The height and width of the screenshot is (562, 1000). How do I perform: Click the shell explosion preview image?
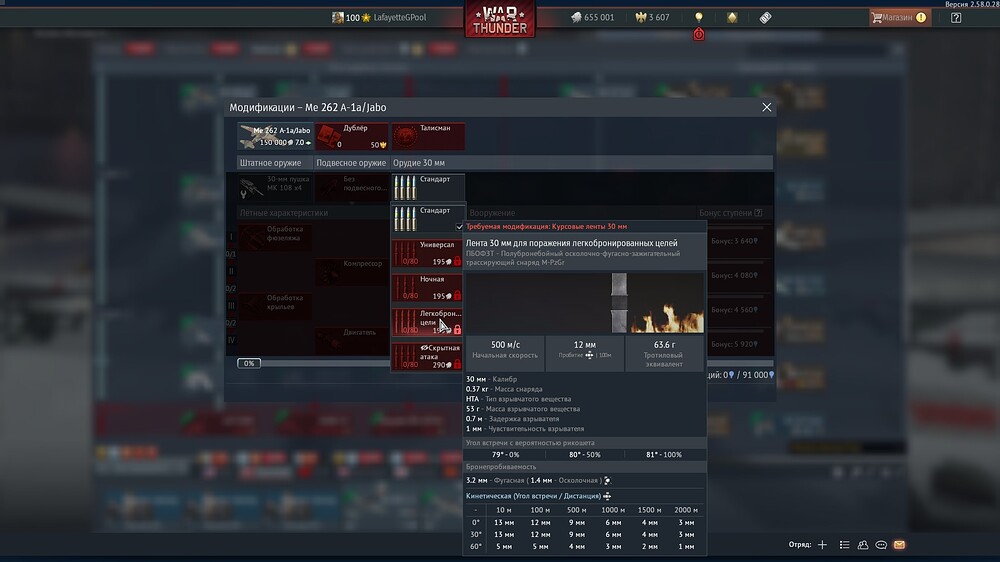tap(585, 303)
